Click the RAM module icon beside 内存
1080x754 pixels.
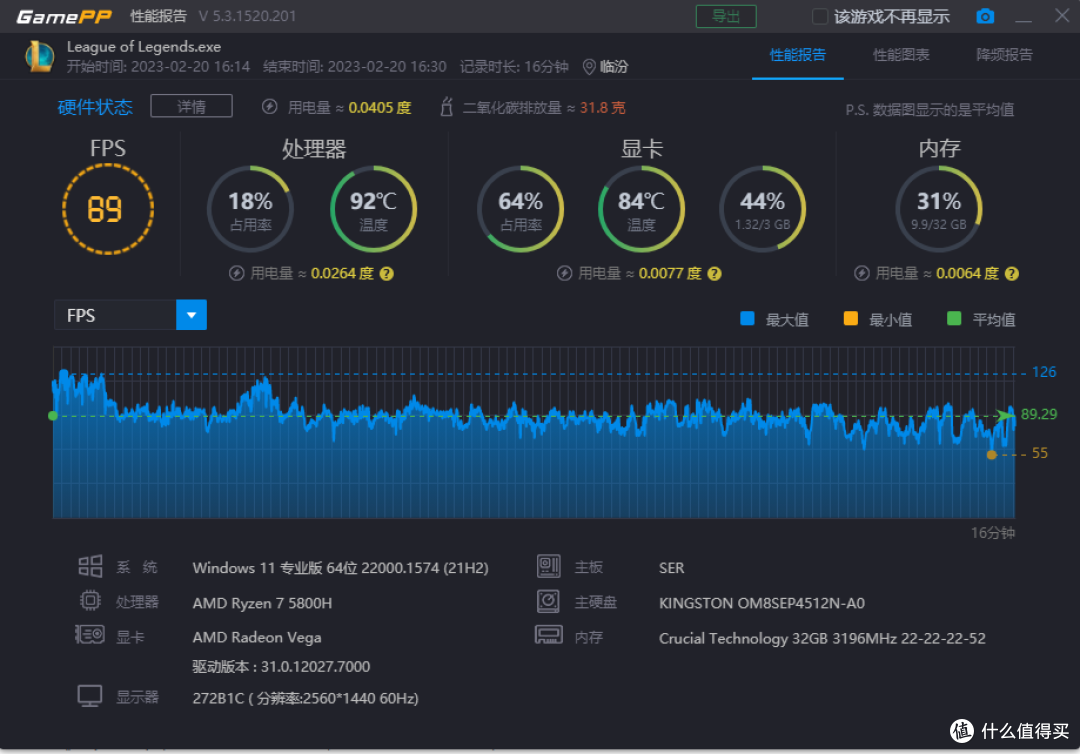pos(549,635)
